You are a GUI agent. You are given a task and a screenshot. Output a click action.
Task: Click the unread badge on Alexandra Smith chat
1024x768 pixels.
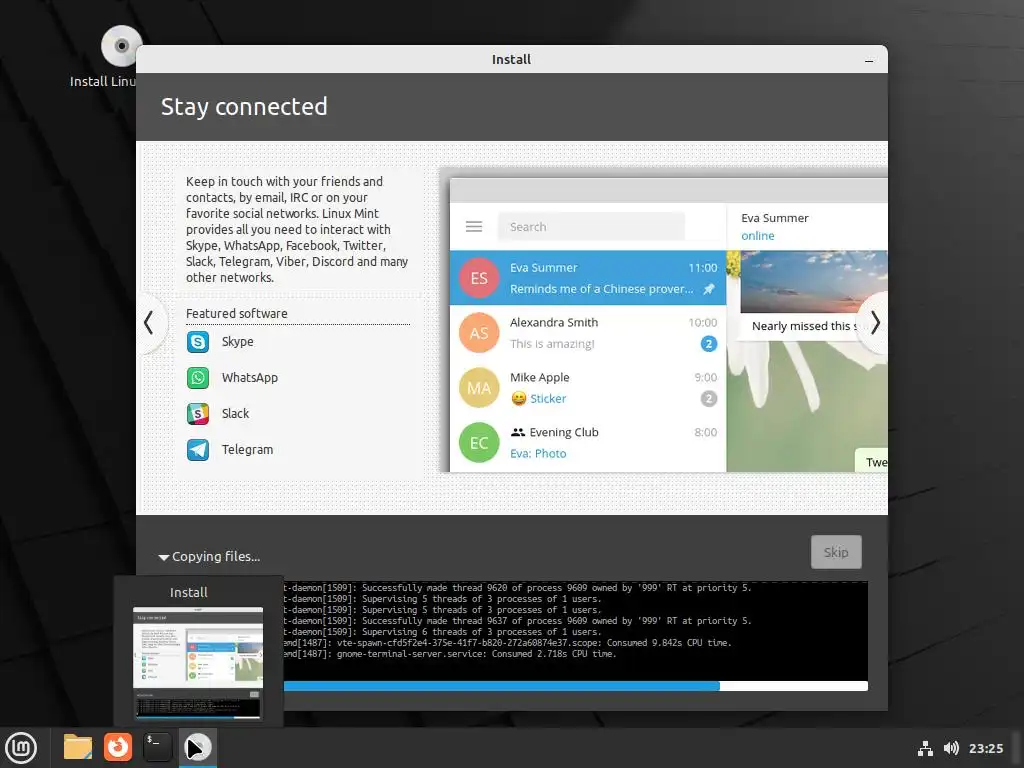click(x=709, y=344)
